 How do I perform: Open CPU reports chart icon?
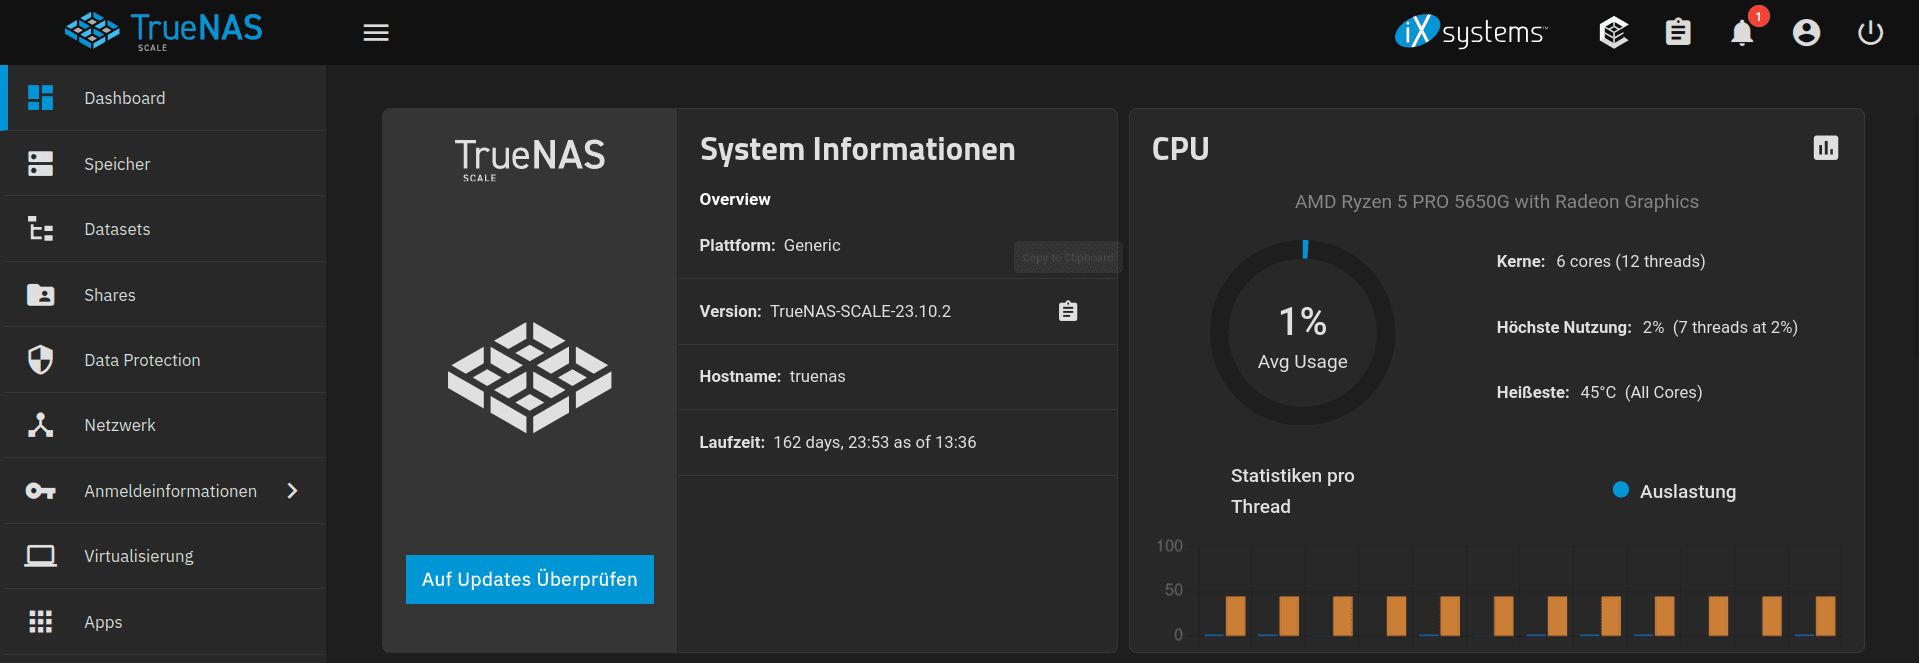pos(1825,148)
